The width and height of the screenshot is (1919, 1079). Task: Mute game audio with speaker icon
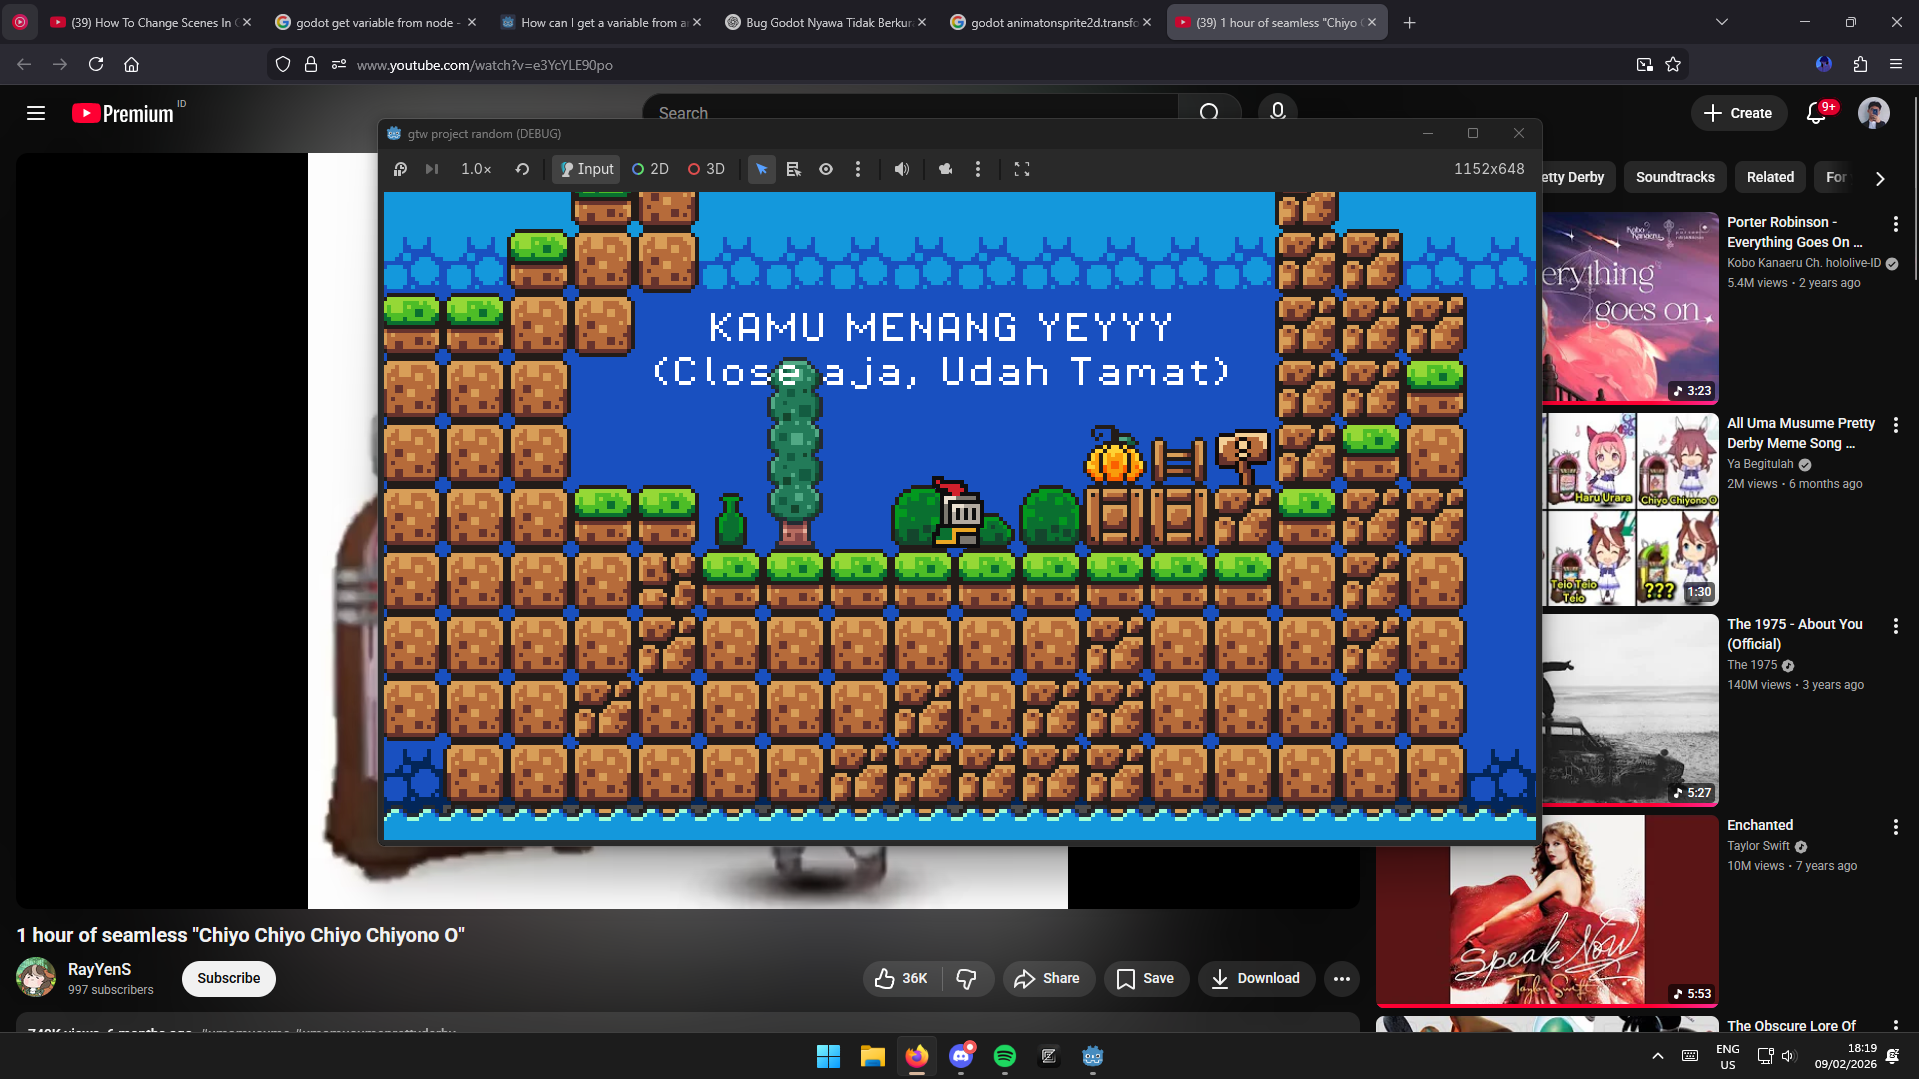(902, 169)
